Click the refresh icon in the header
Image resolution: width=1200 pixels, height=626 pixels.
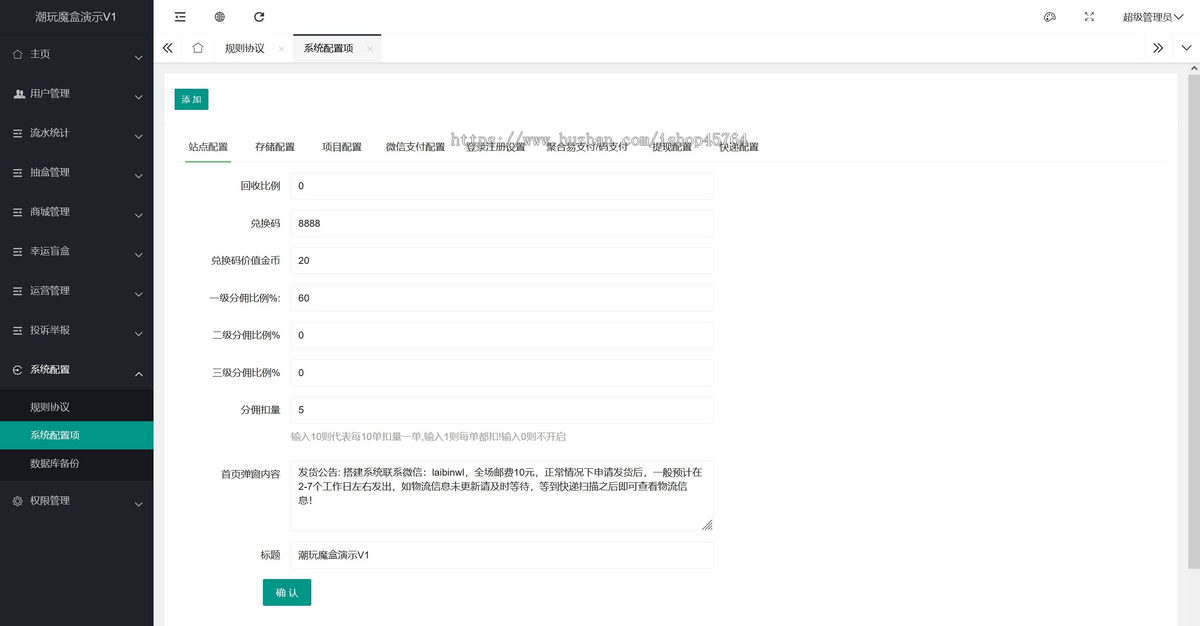[x=259, y=17]
